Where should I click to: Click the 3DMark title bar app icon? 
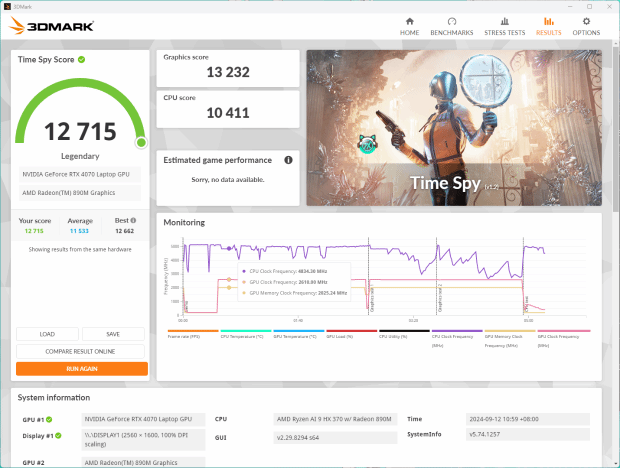pos(7,7)
